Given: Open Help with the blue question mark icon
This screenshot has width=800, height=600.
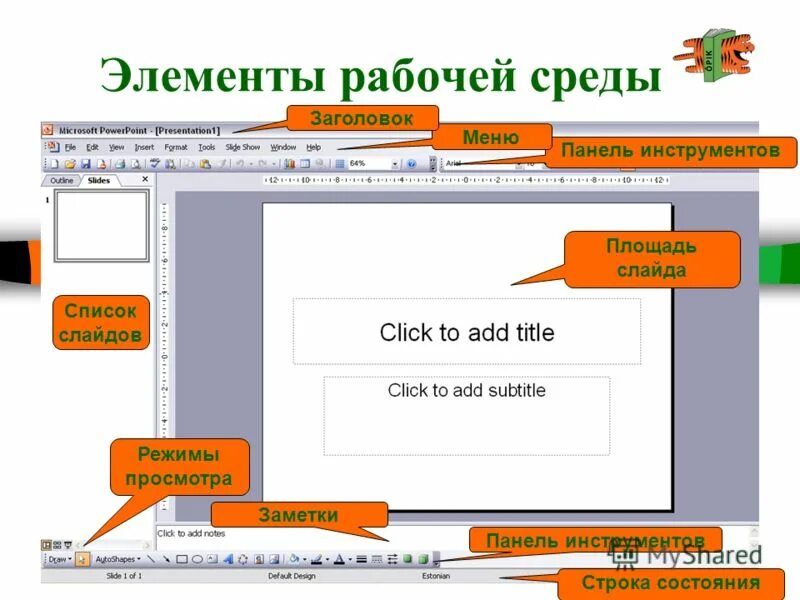Looking at the screenshot, I should 412,164.
